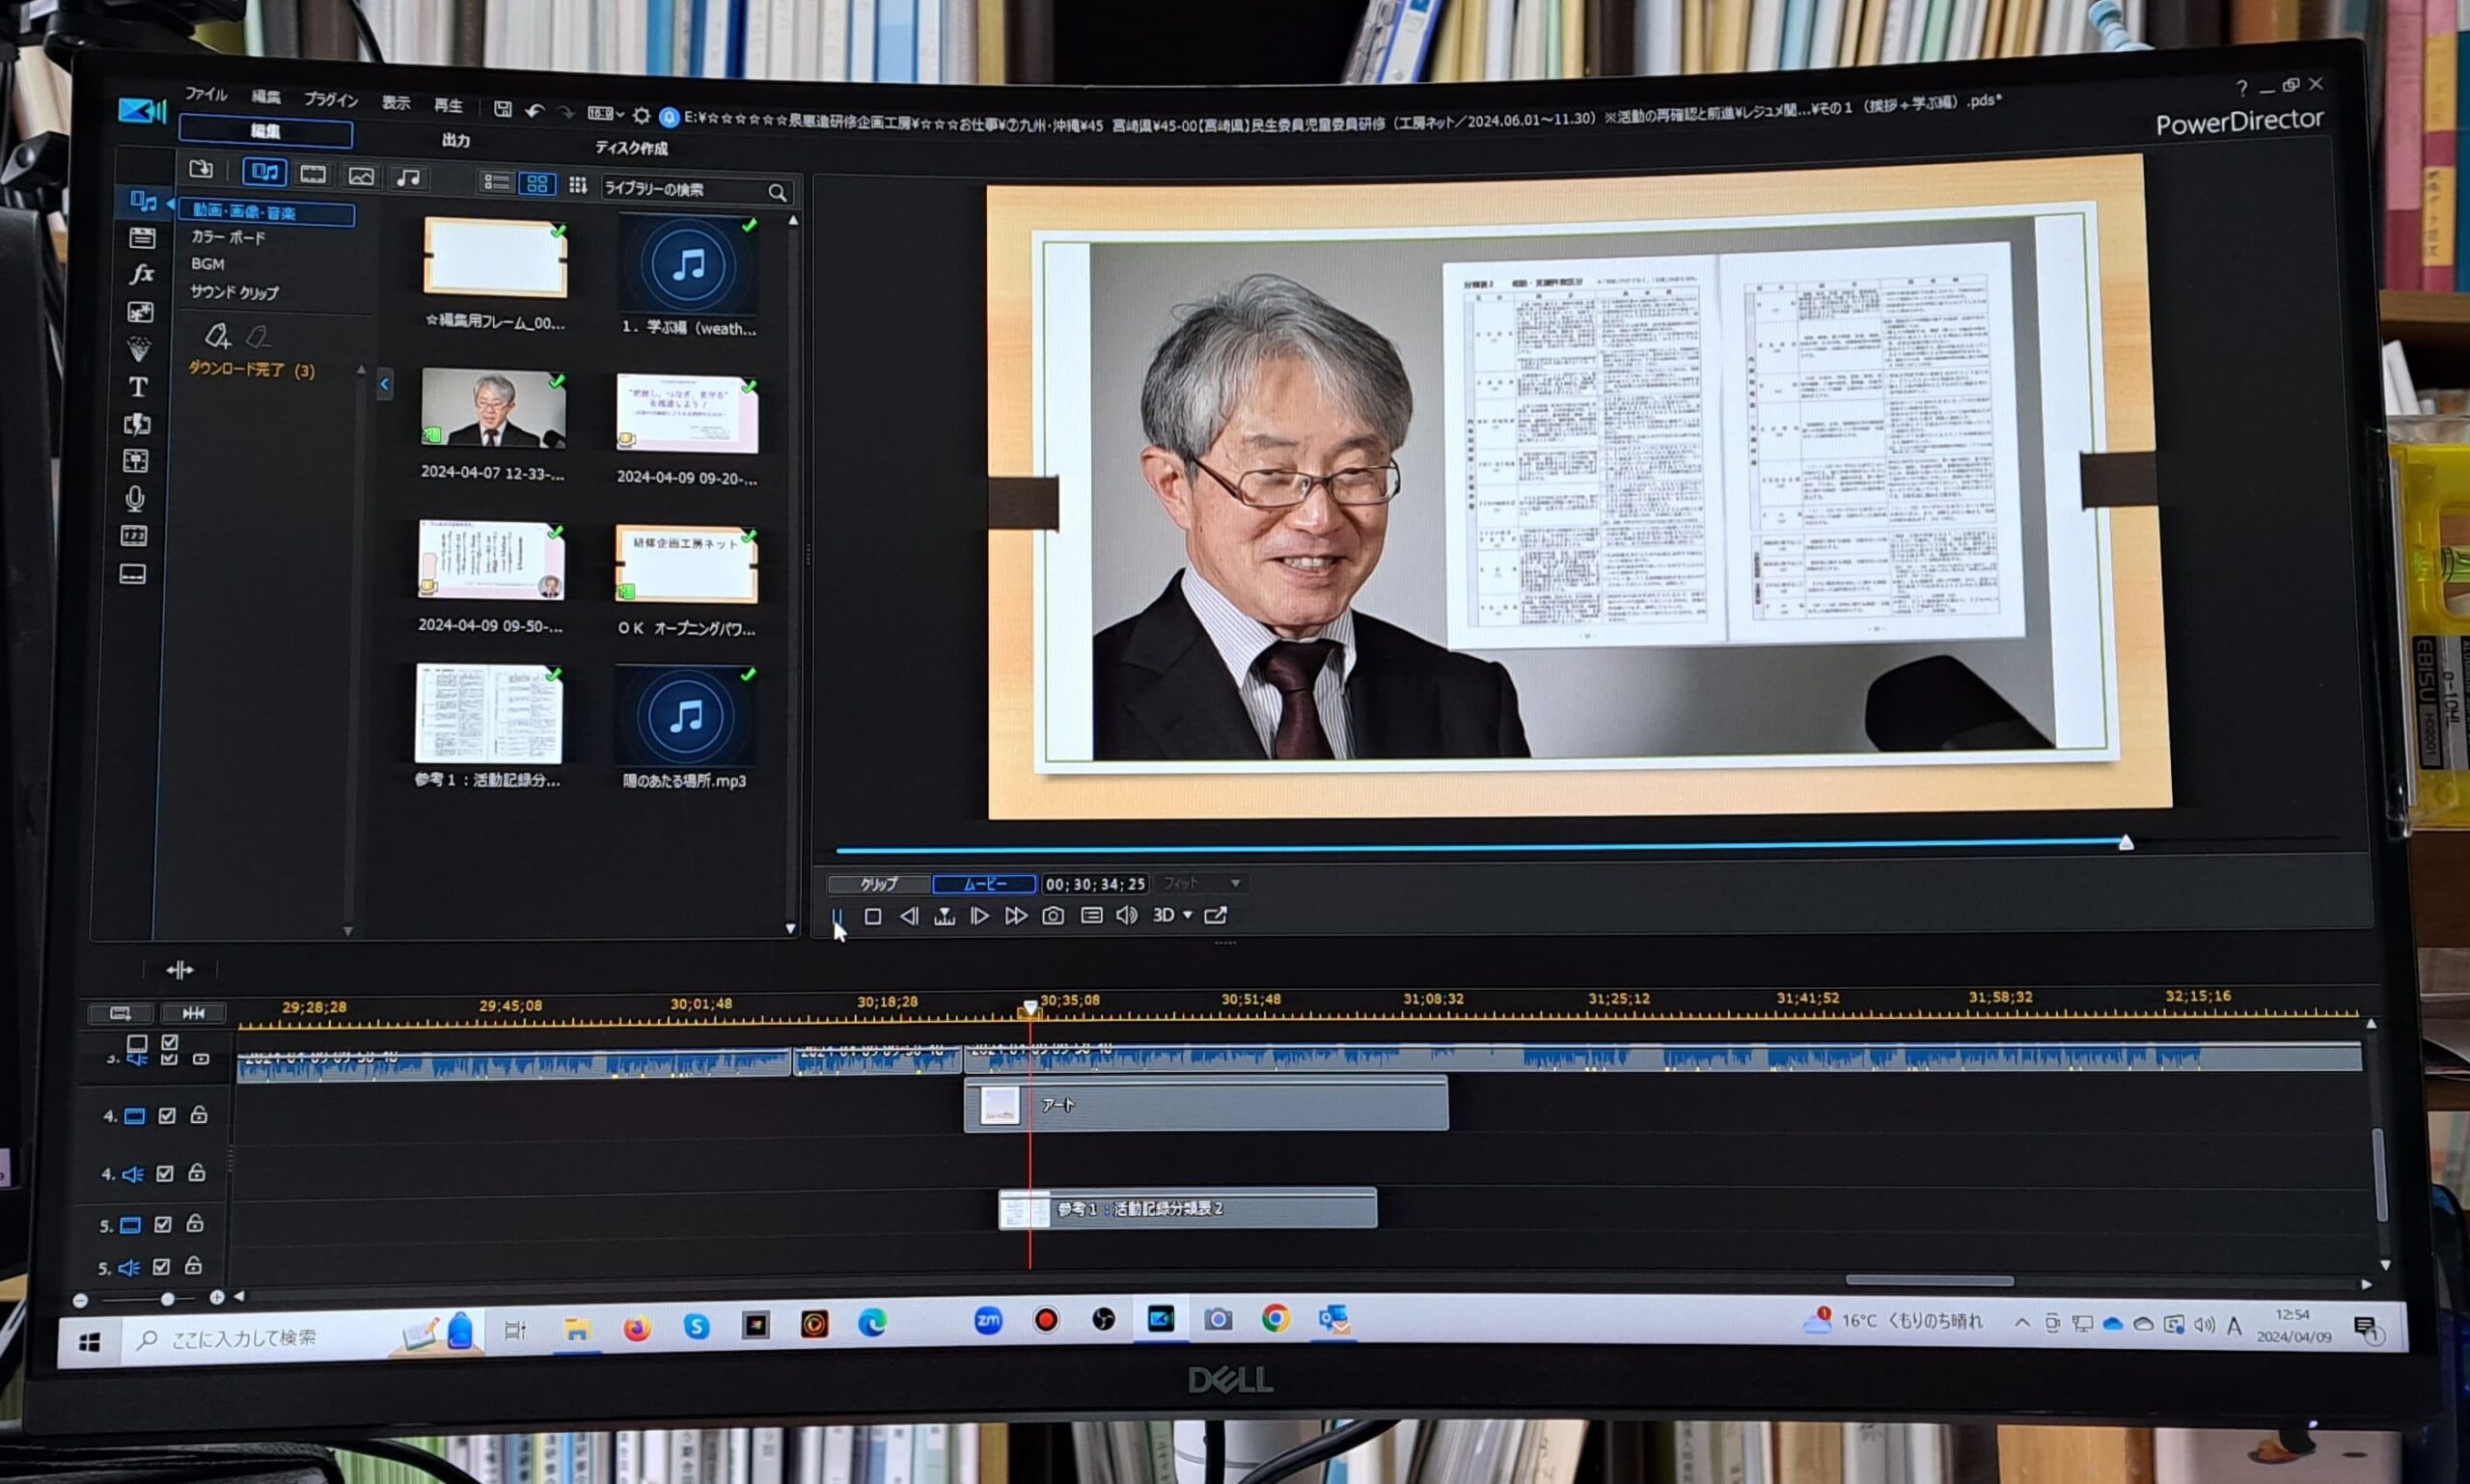The image size is (2470, 1484).
Task: Open the 再生 menu
Action: pos(448,105)
